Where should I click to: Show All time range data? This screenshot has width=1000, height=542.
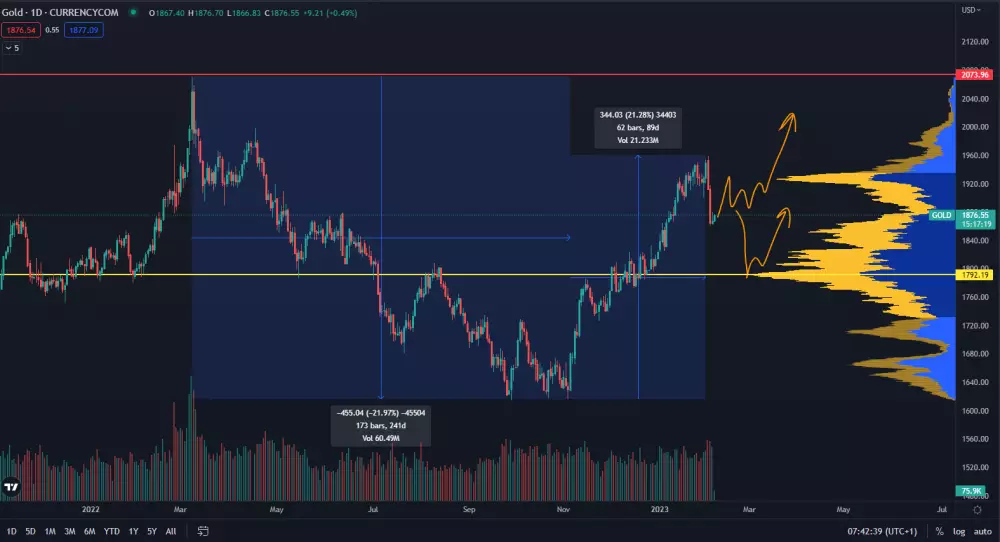[171, 531]
